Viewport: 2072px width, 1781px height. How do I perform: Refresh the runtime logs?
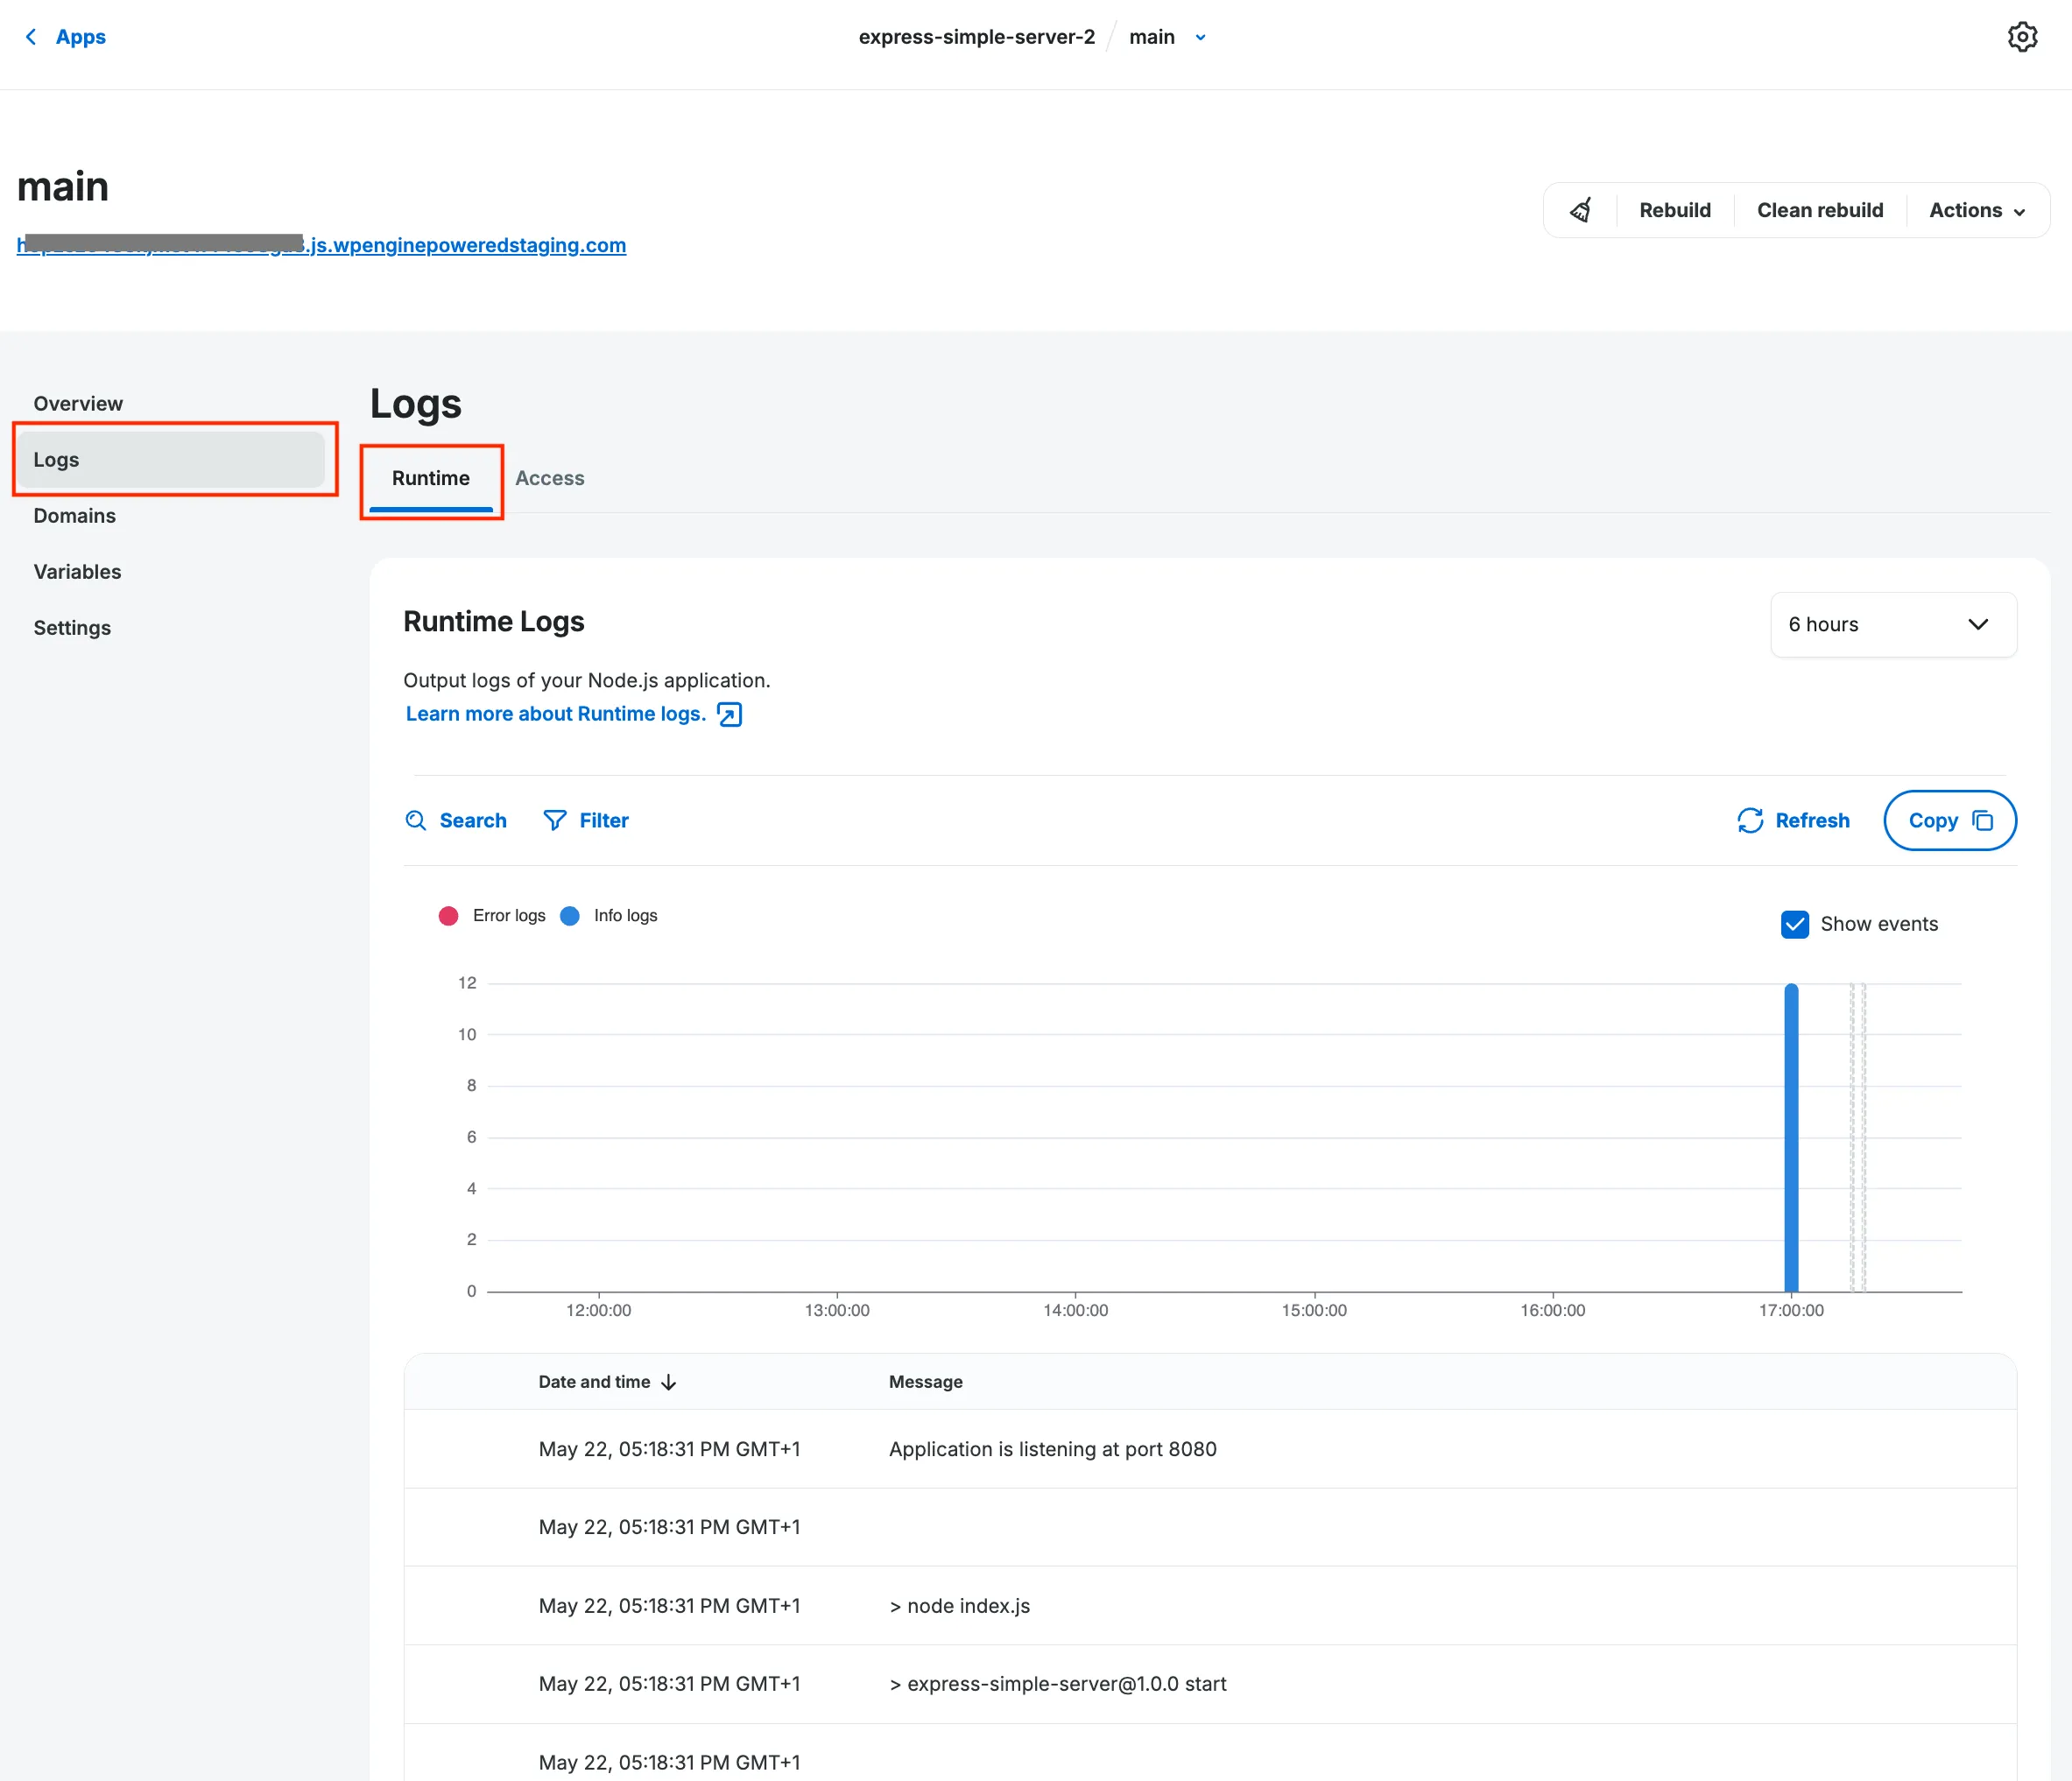[1792, 820]
